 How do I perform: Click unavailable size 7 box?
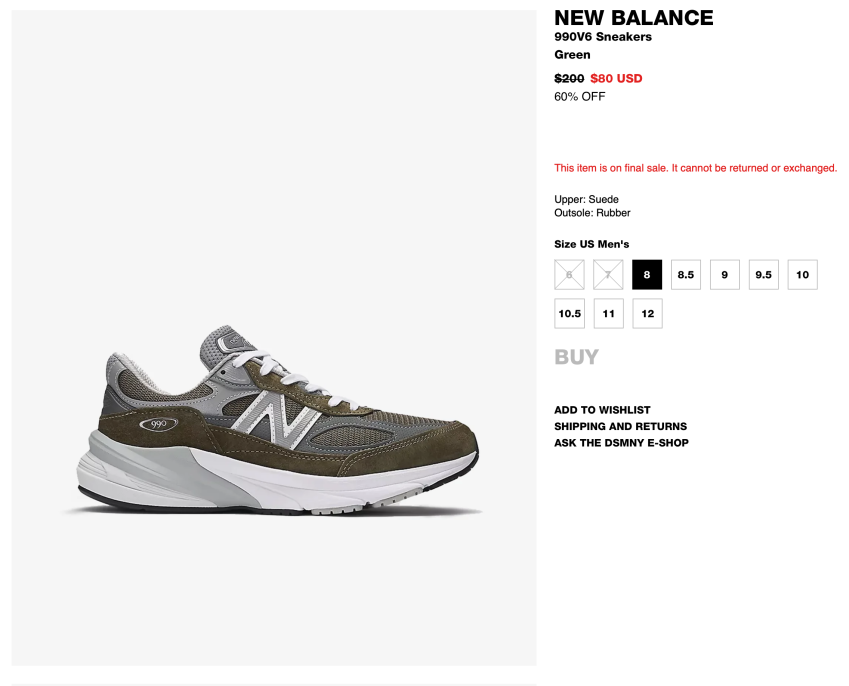pyautogui.click(x=608, y=275)
